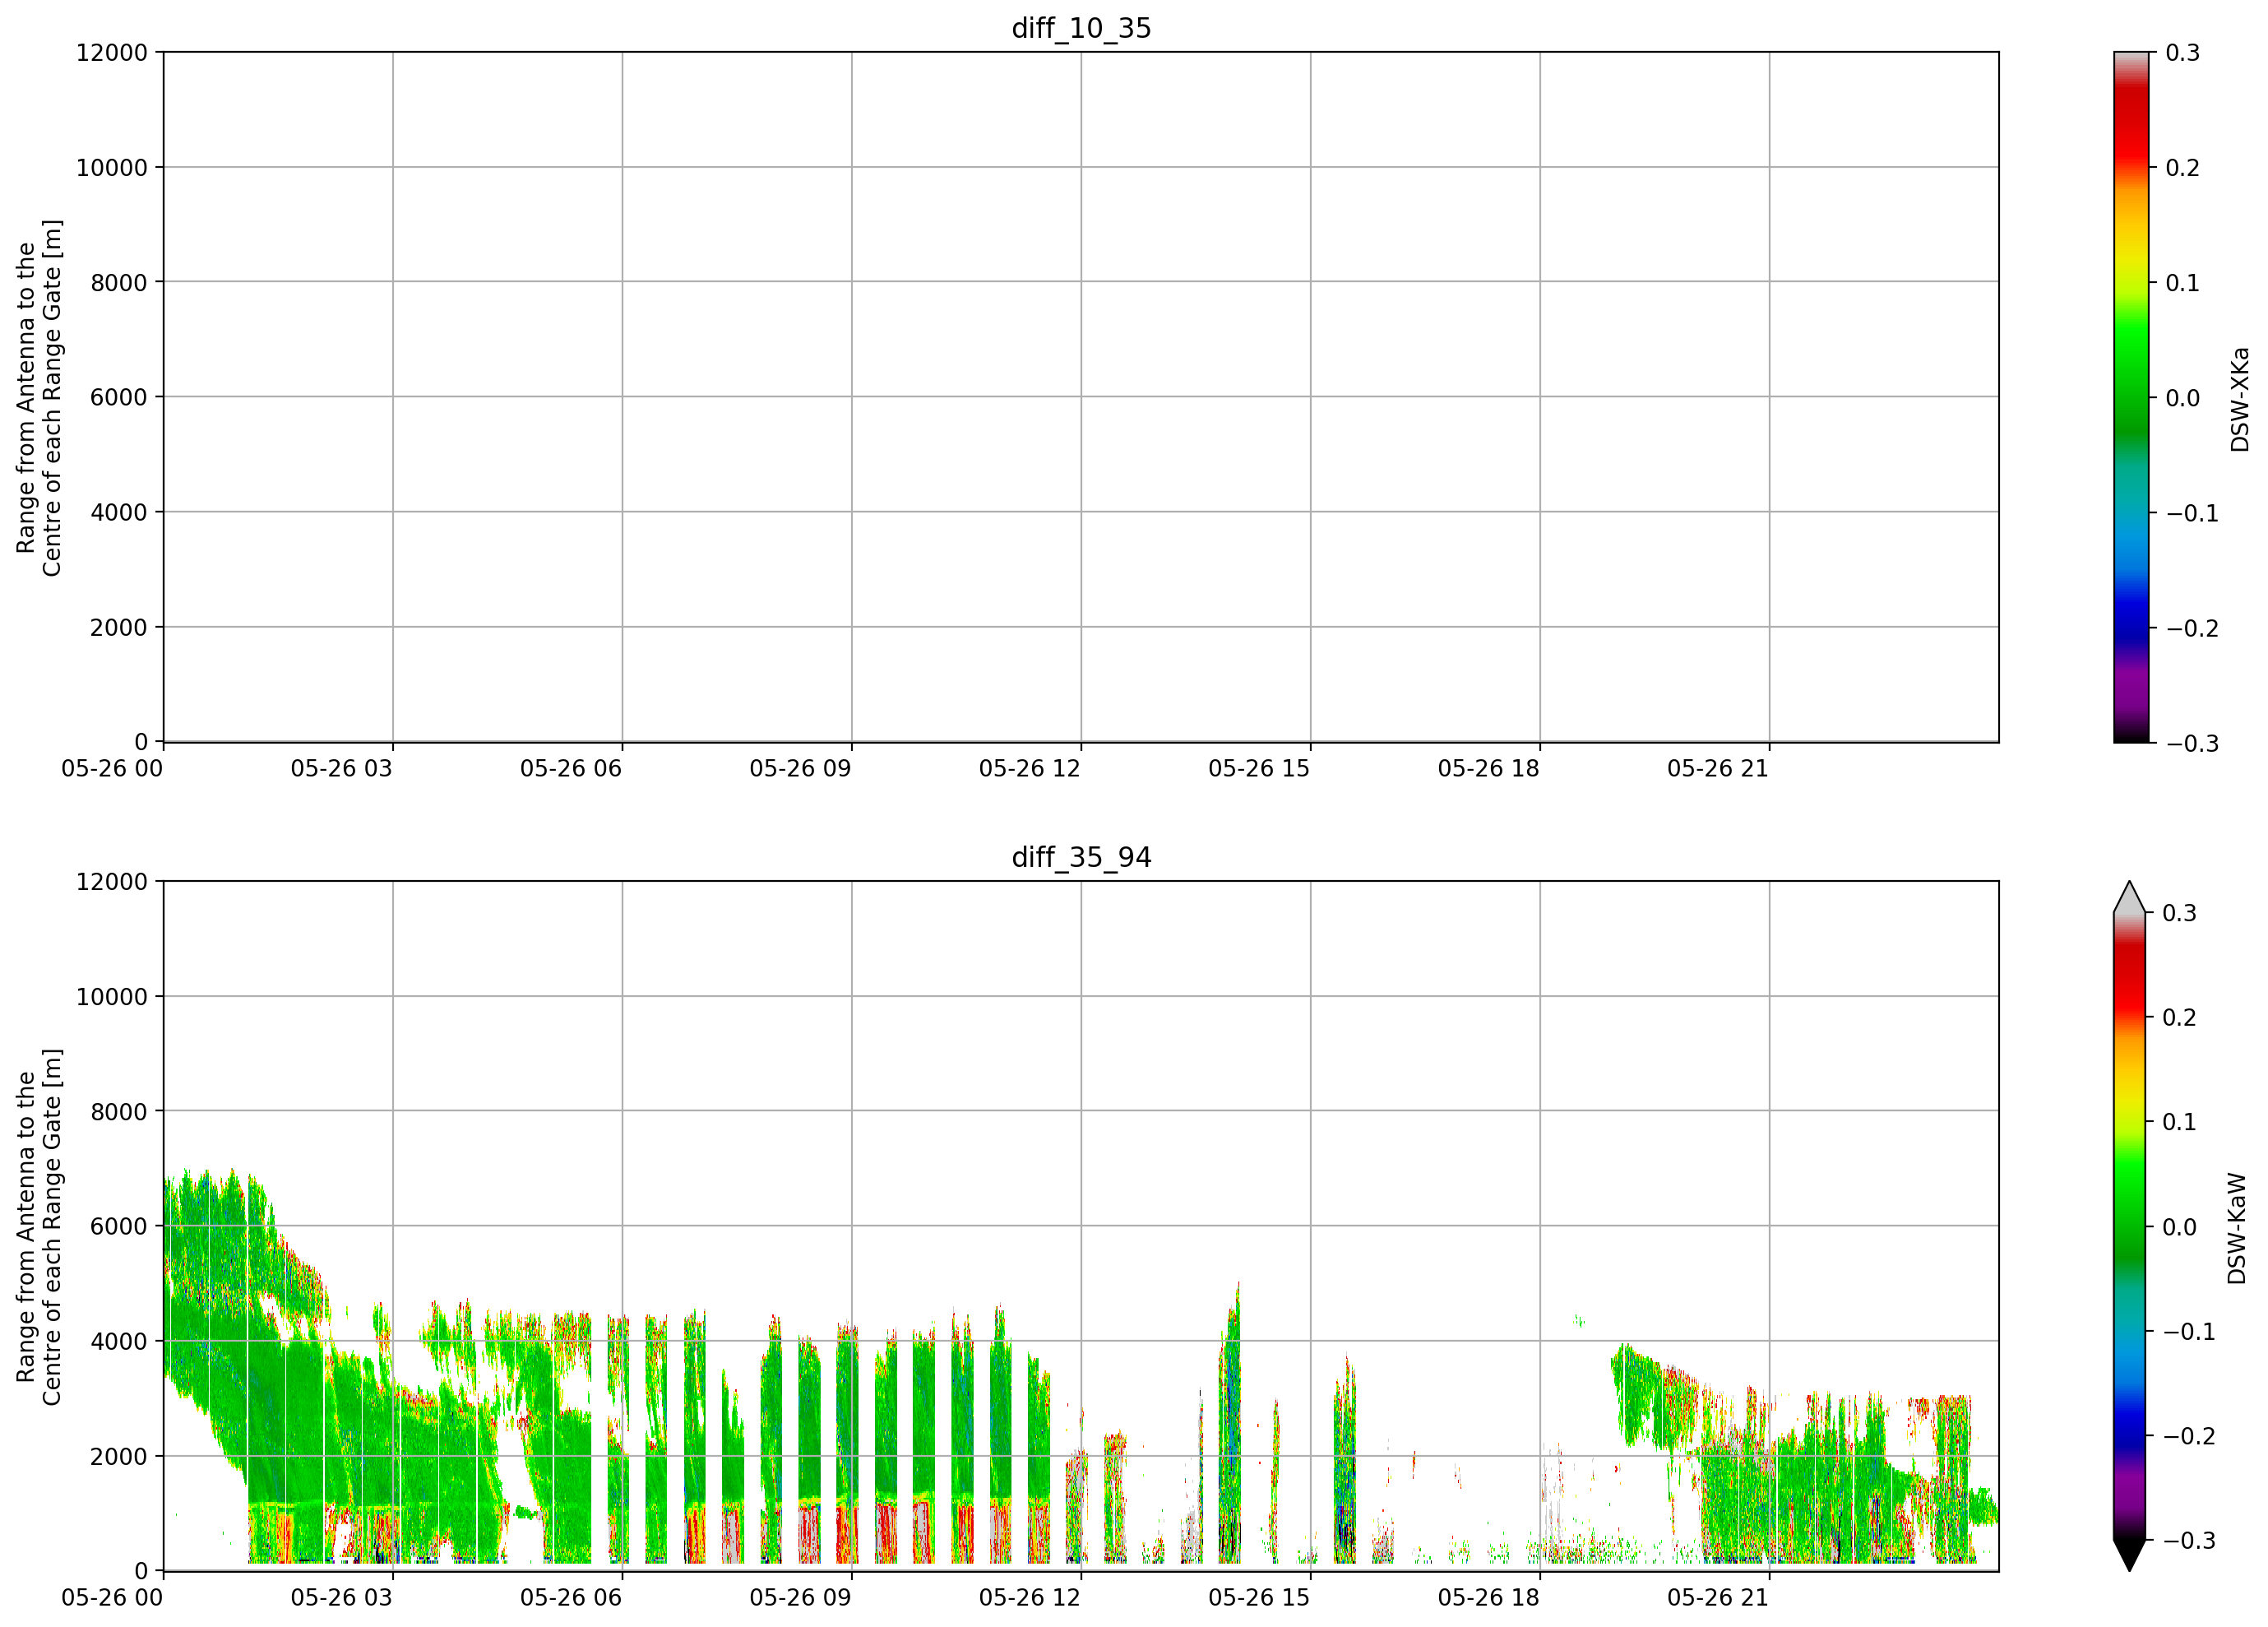The image size is (2268, 1627).
Task: Click the 12000 y-tick in diff_10_35
Action: 112,52
